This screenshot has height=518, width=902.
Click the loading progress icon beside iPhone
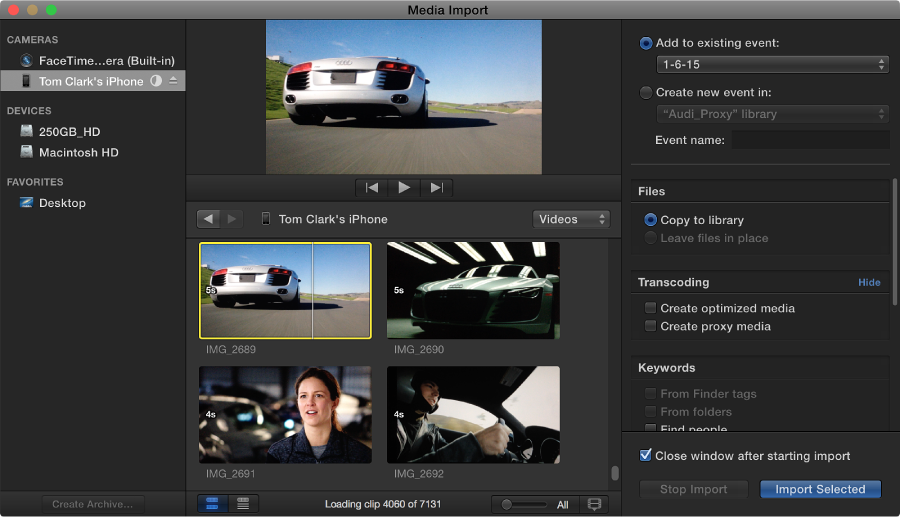tap(156, 81)
